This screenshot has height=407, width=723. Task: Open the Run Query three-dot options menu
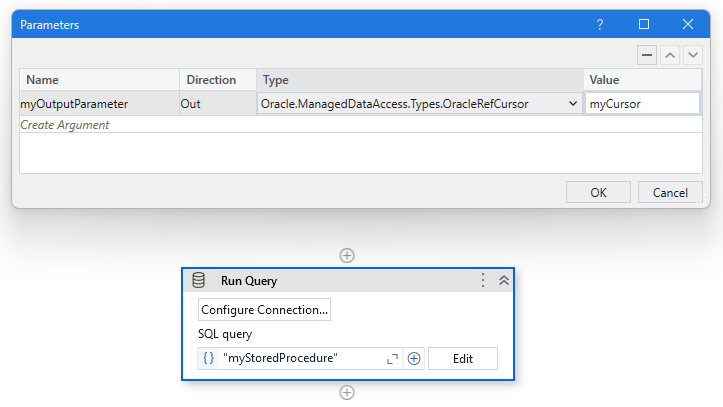(x=483, y=281)
